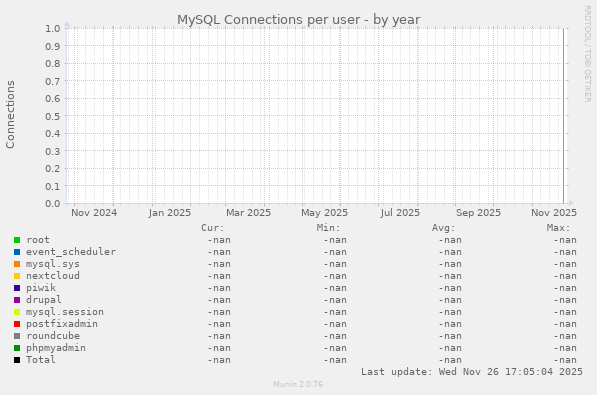Select the 'drupal' legend label
This screenshot has width=597, height=395.
pos(44,300)
